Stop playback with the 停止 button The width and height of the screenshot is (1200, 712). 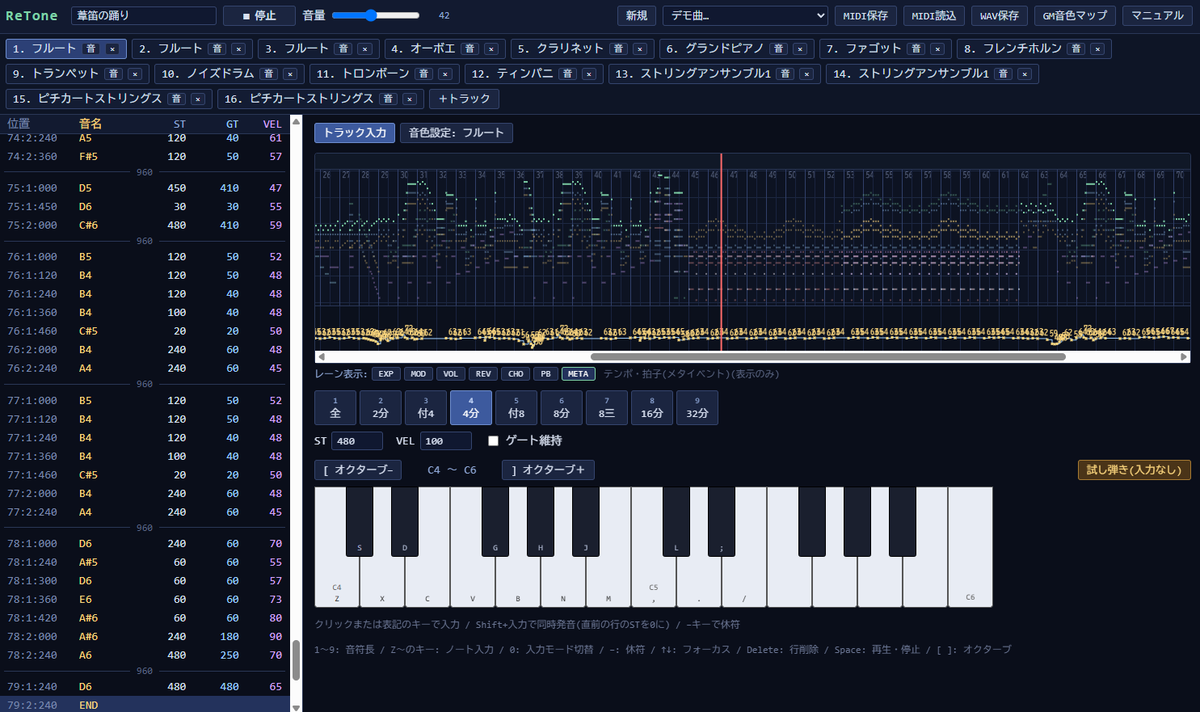tap(259, 15)
